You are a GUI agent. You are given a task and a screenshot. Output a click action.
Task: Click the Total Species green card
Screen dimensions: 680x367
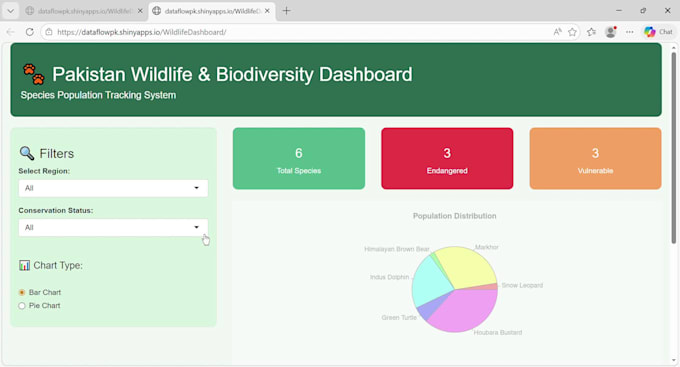click(299, 158)
